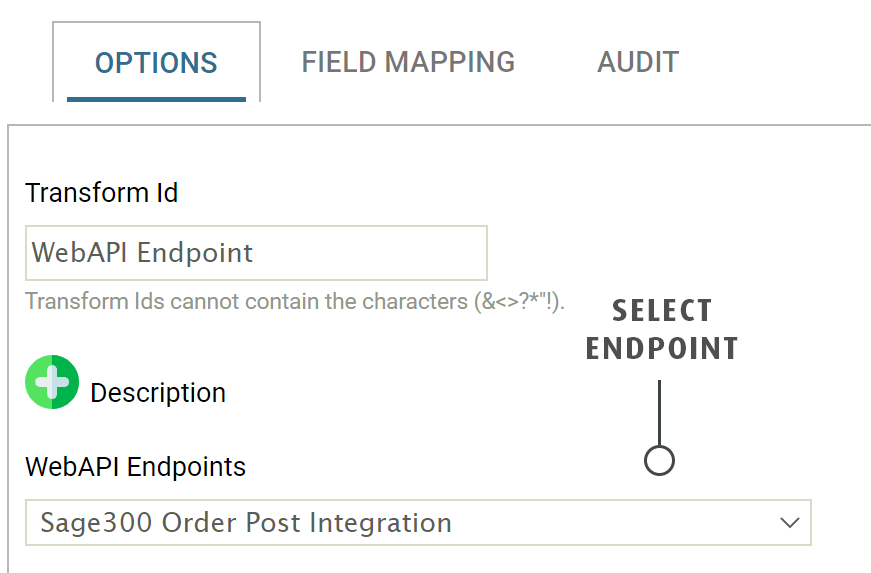The image size is (871, 573).
Task: Focus the Transform Id text field
Action: (x=256, y=252)
